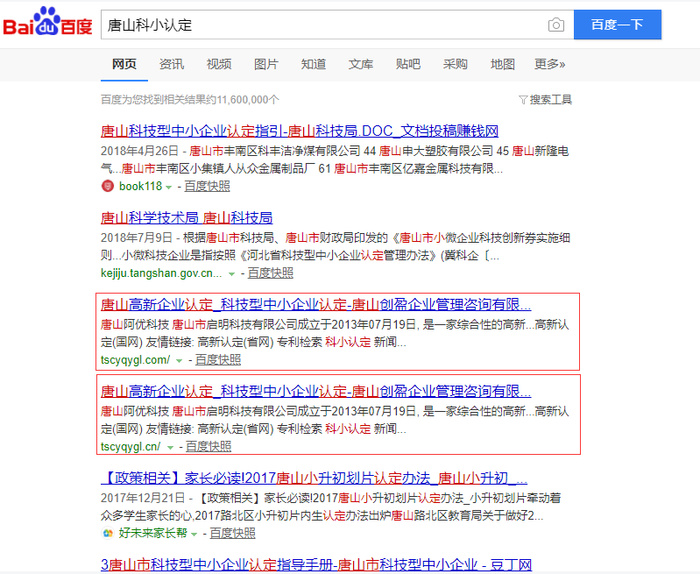
Task: Open 【政策相关】家长必读 result link
Action: [314, 478]
